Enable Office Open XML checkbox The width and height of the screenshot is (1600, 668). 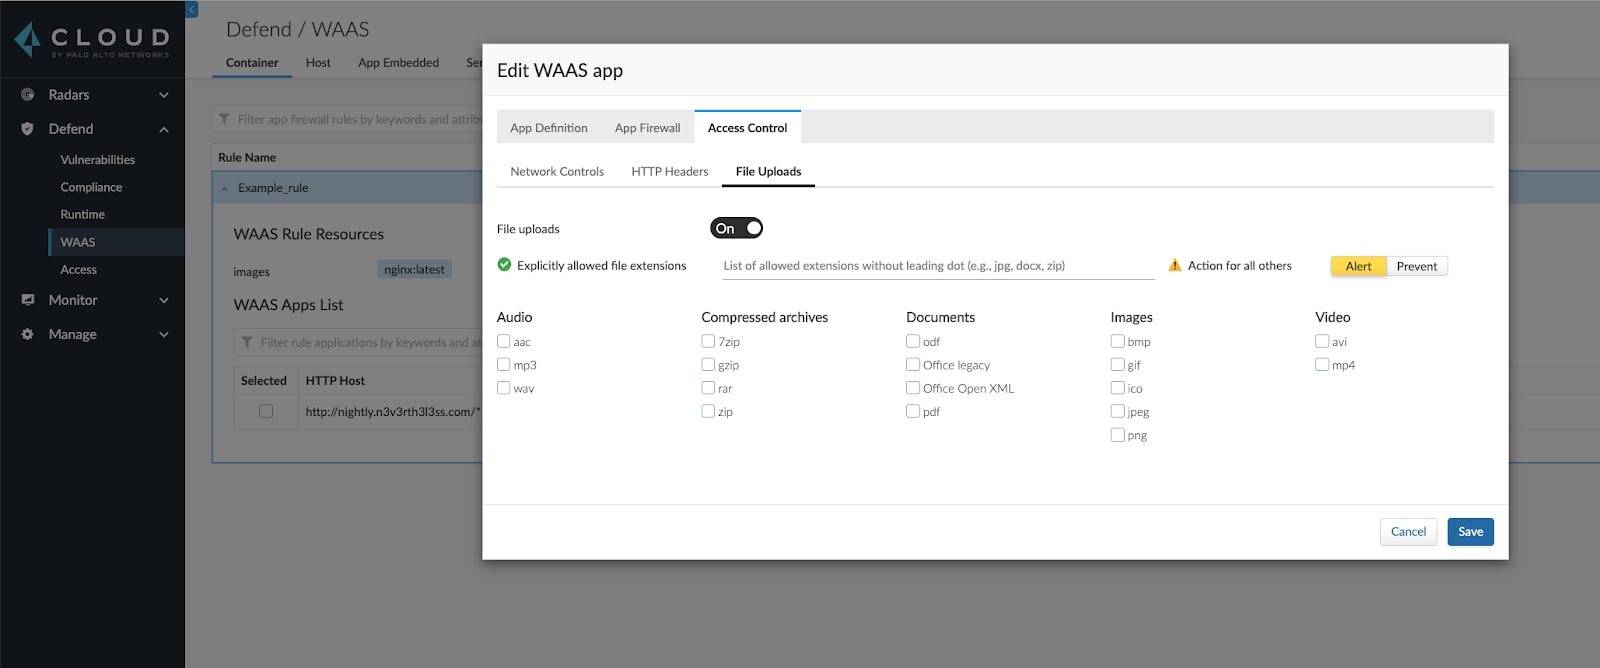(x=913, y=388)
